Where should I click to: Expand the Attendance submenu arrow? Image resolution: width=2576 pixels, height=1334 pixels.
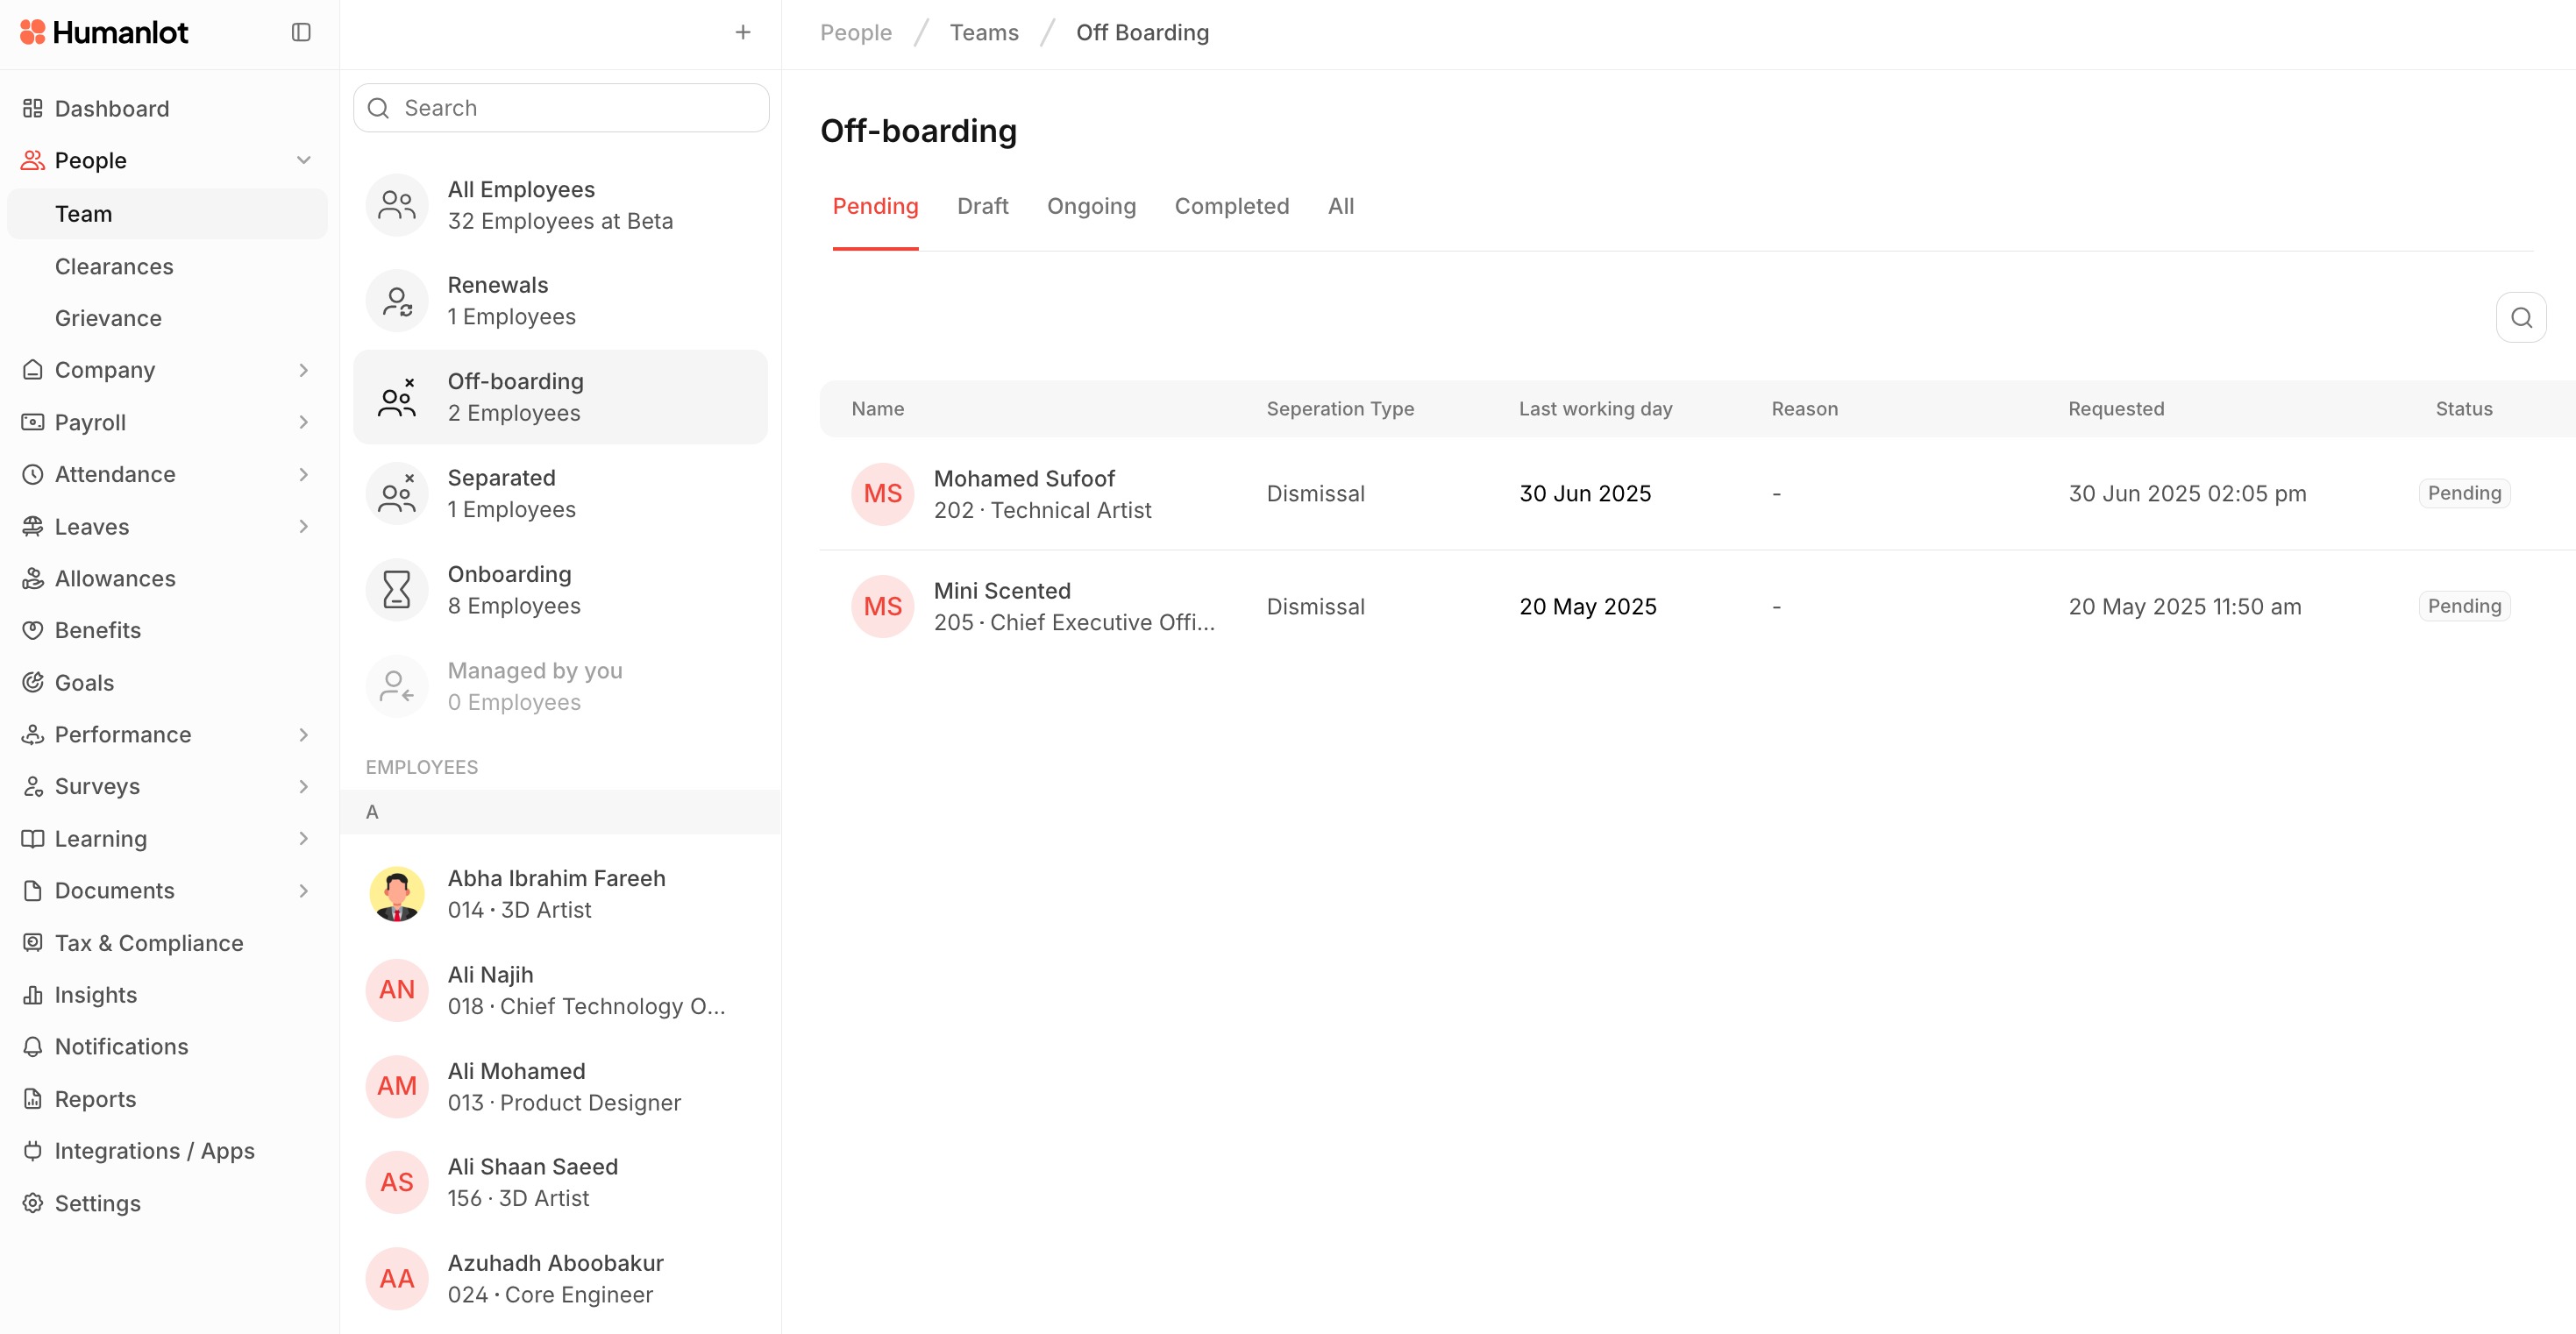(304, 474)
